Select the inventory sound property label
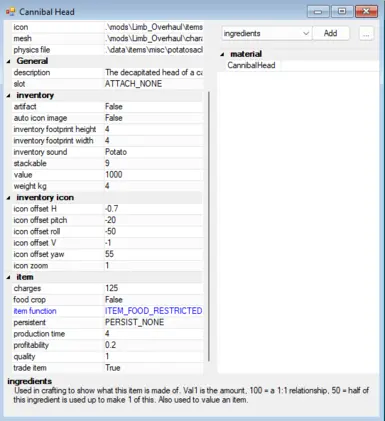This screenshot has width=385, height=421. tap(40, 152)
